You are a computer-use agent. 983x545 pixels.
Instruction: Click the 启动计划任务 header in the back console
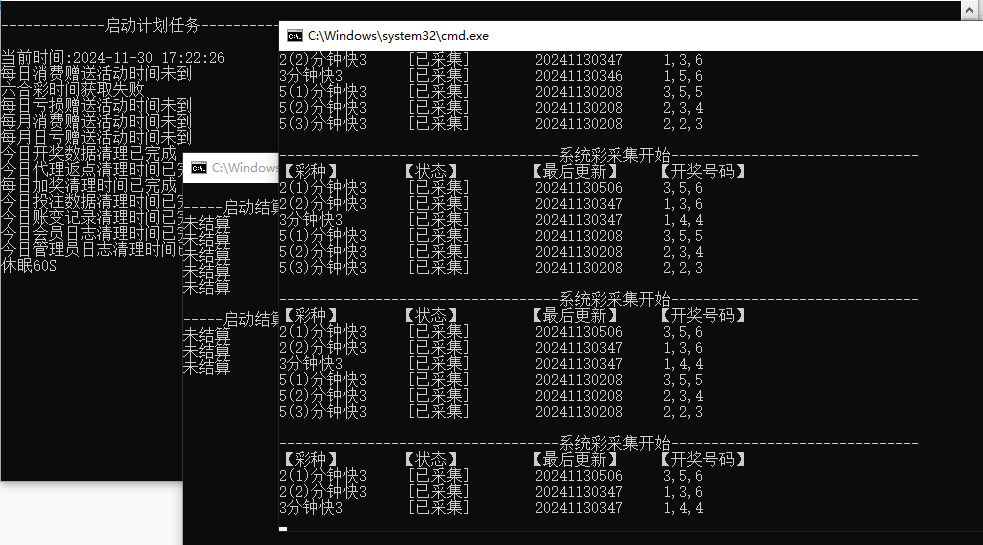(x=152, y=26)
